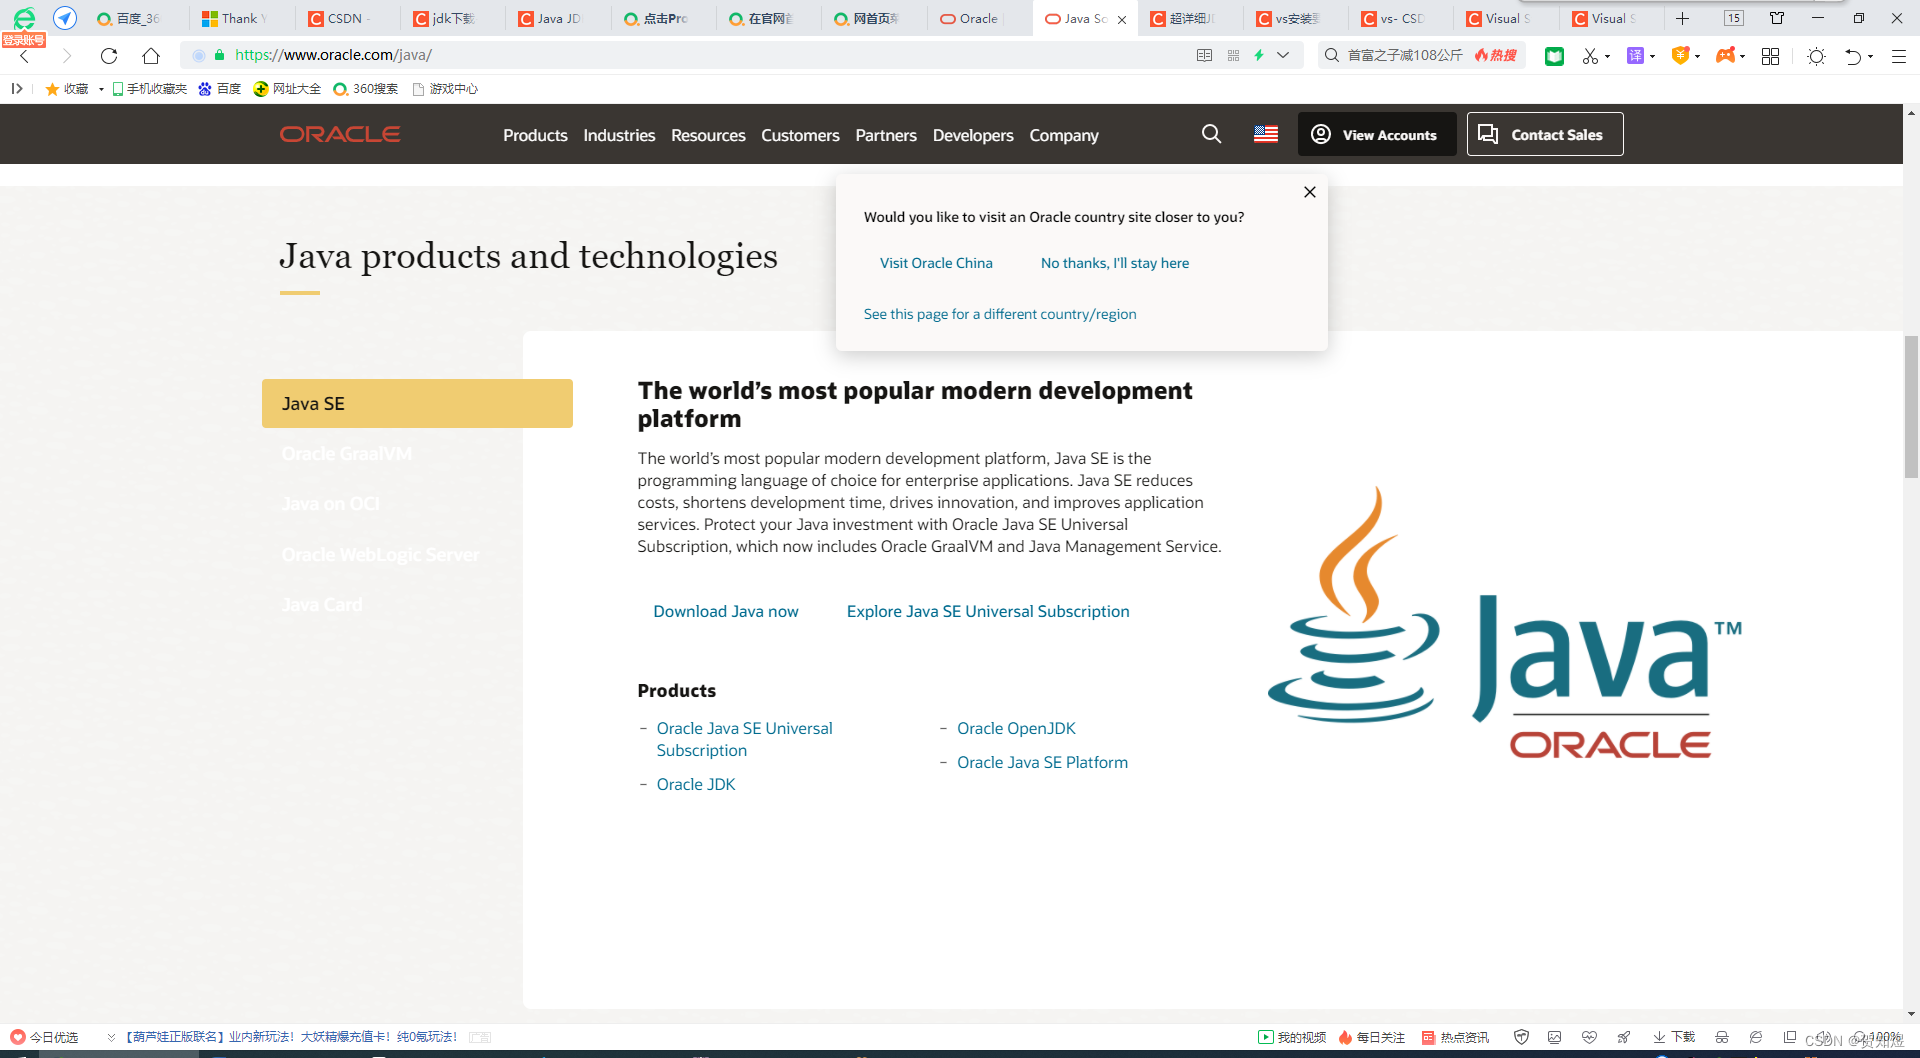This screenshot has width=1920, height=1058.
Task: Open the Industries menu
Action: 619,135
